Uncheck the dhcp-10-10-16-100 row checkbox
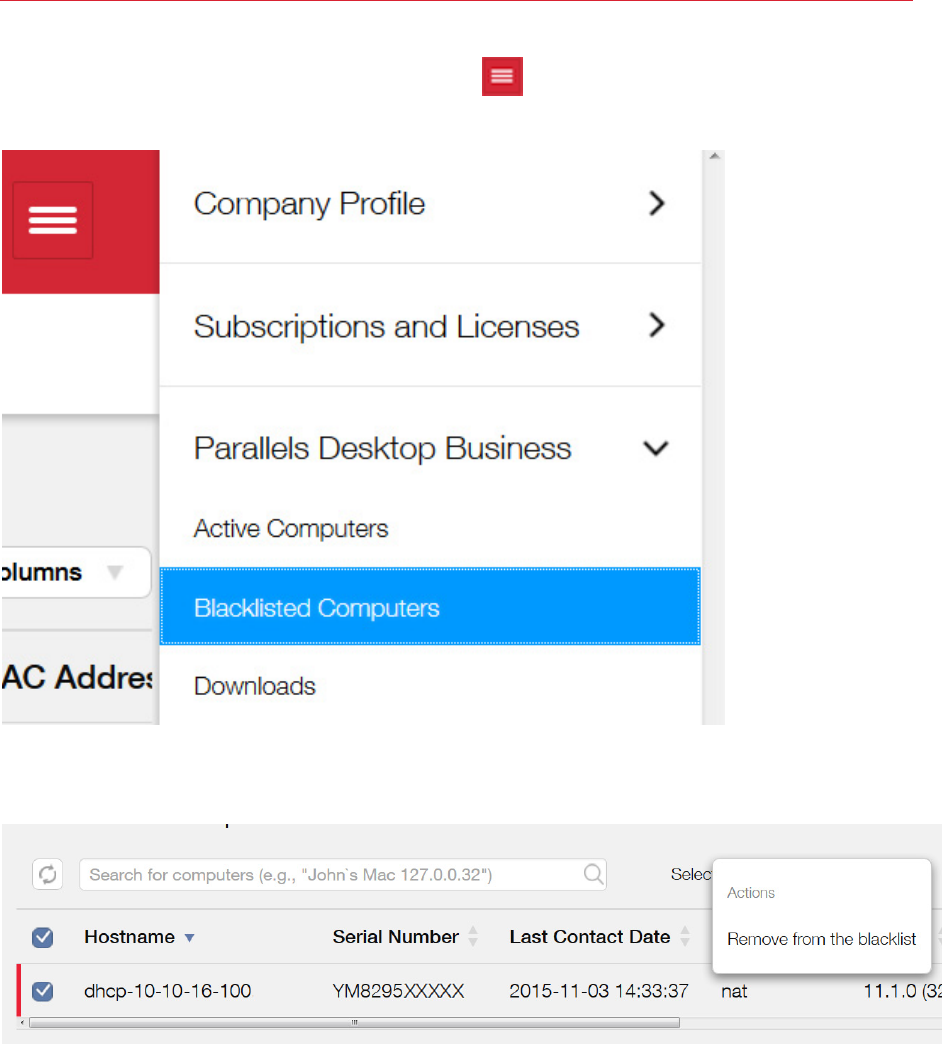942x1044 pixels. tap(43, 991)
